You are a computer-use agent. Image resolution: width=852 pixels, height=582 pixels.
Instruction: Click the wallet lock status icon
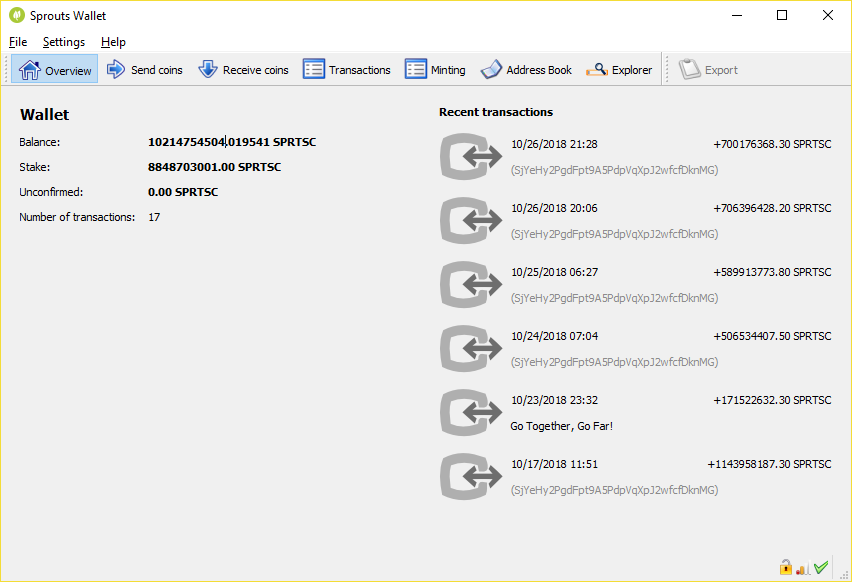coord(785,567)
